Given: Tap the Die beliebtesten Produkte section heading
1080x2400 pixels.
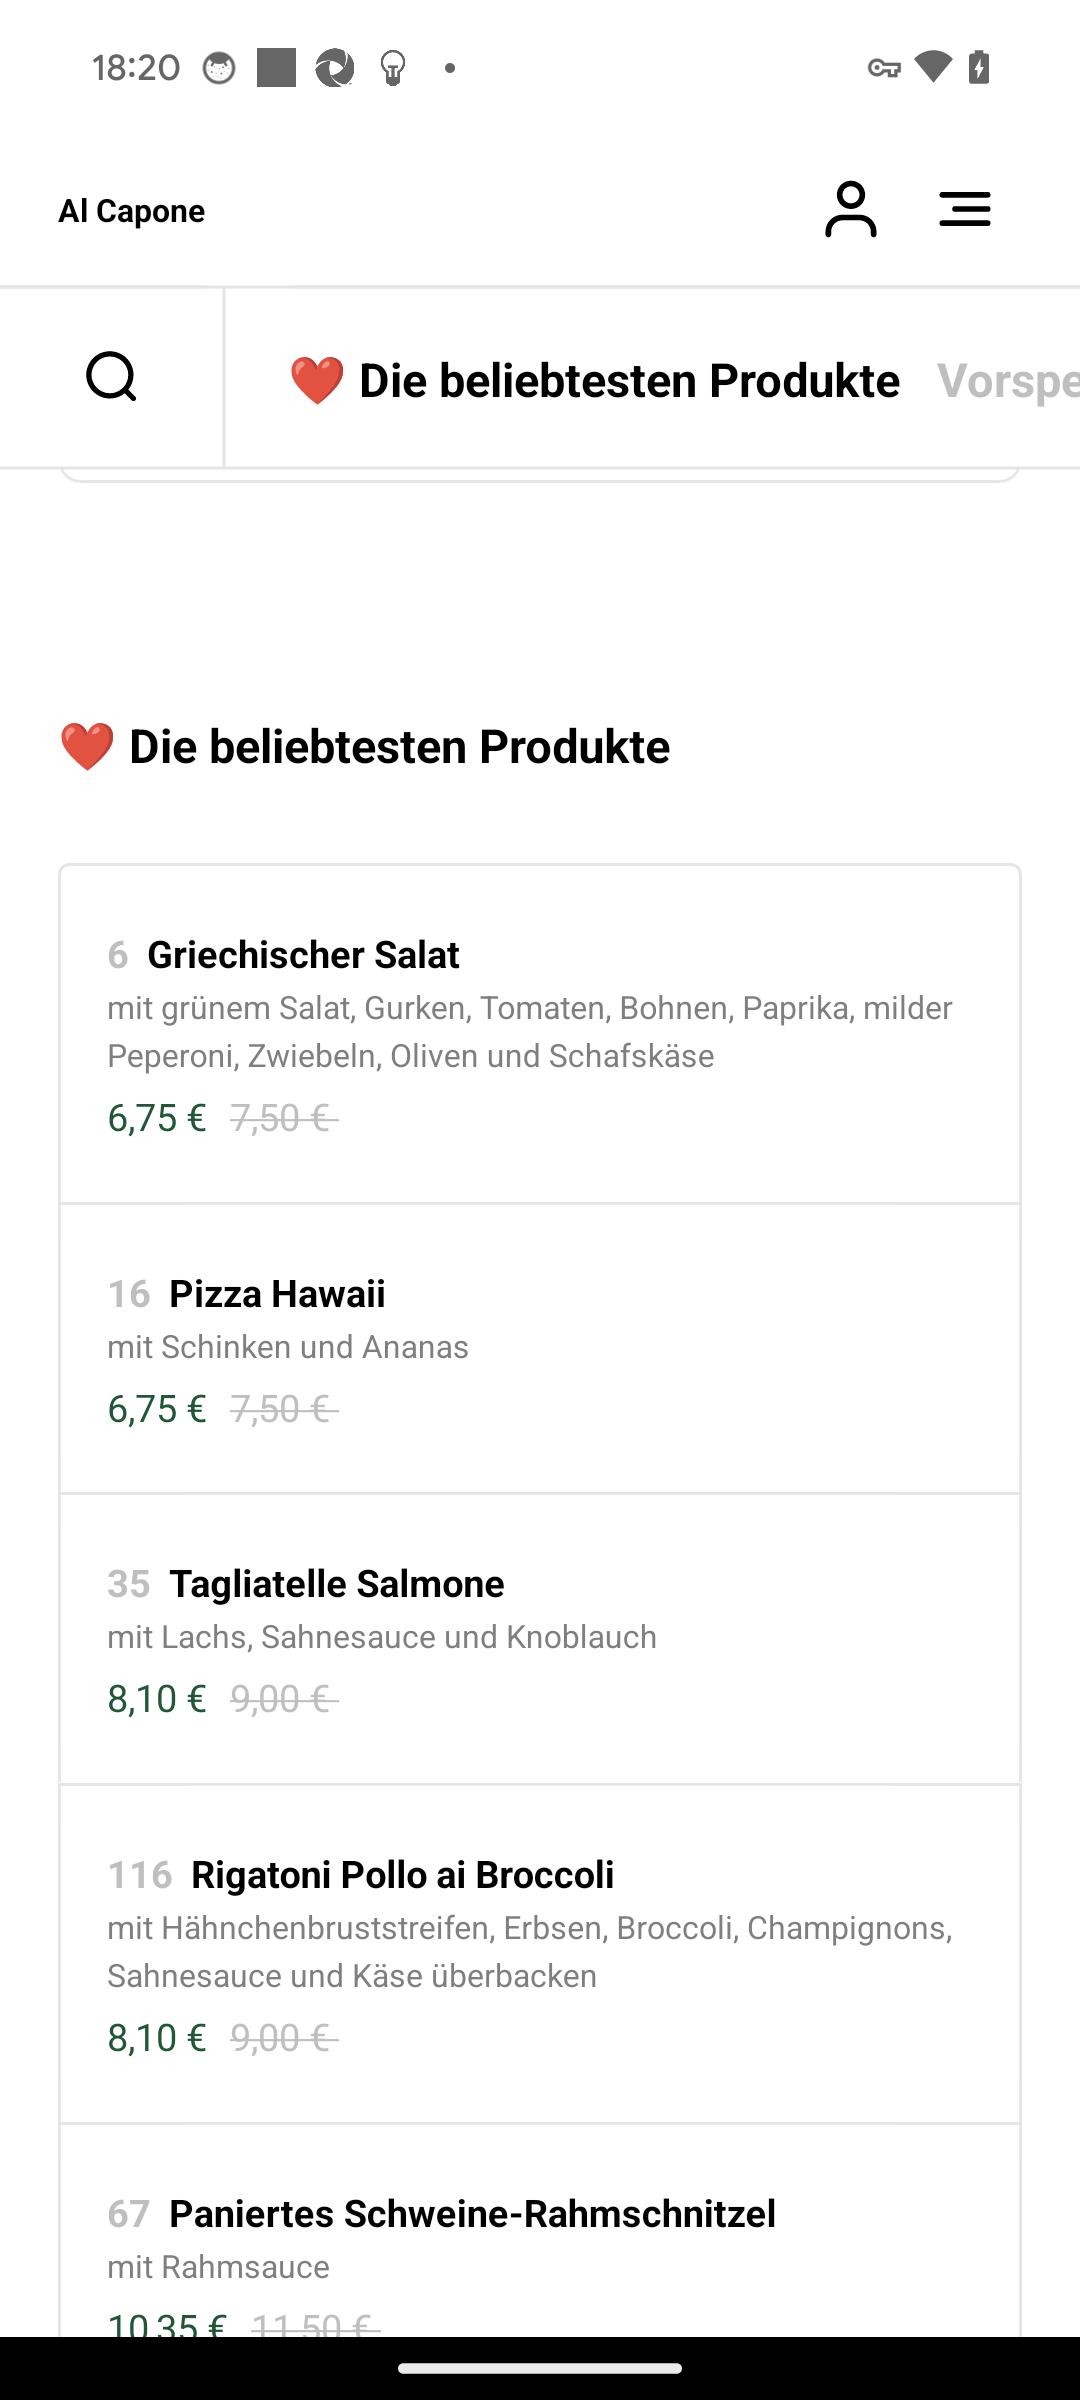Looking at the screenshot, I should (x=364, y=747).
